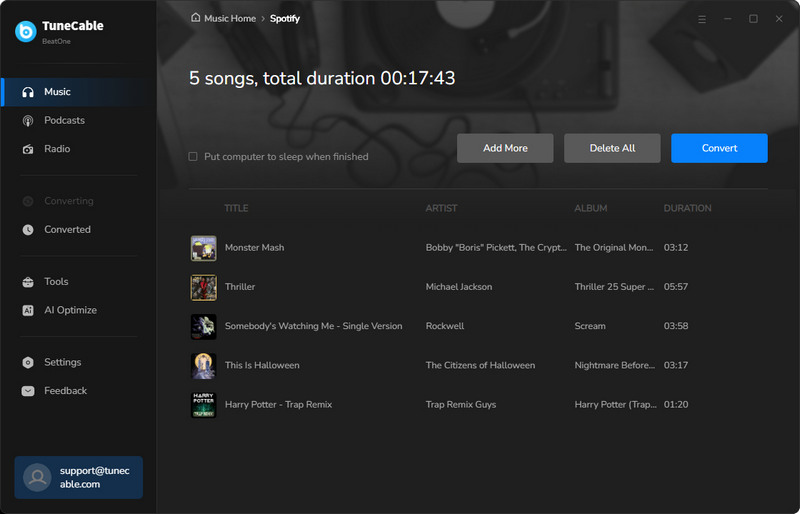Click the DURATION column header
Viewport: 800px width, 514px height.
tap(687, 208)
